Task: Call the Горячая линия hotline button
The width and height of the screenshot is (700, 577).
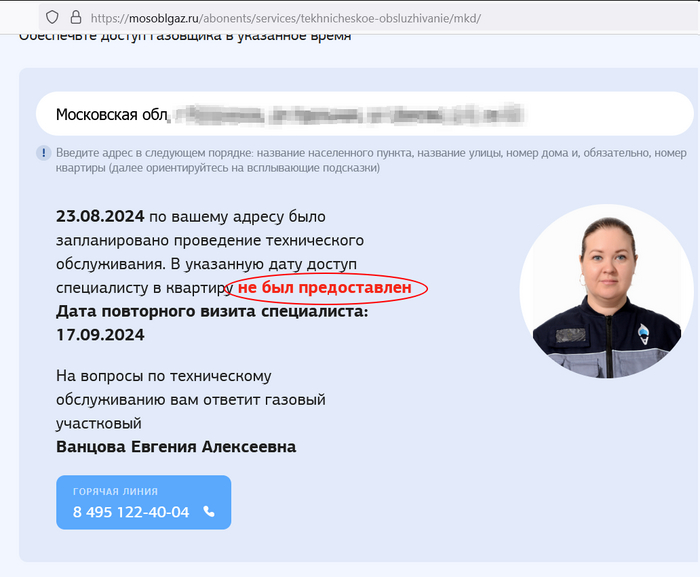Action: pos(144,502)
